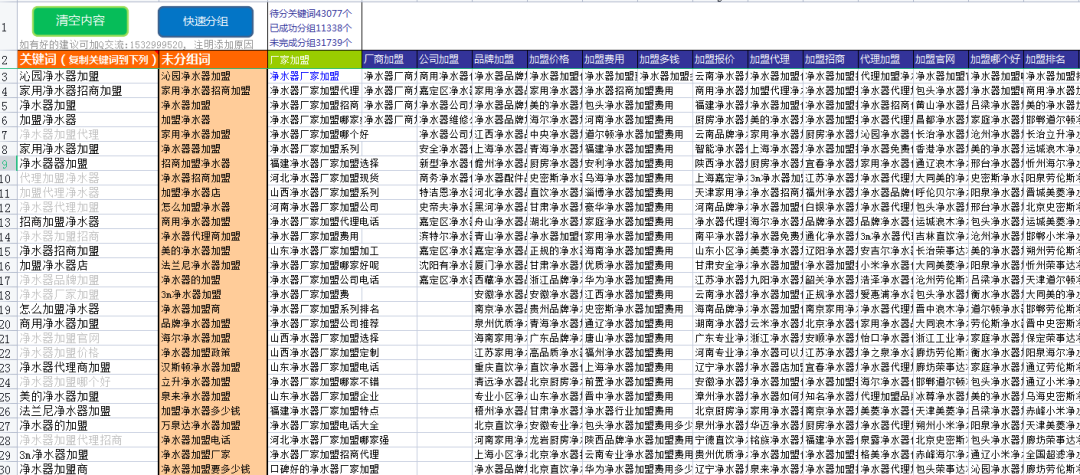Screen dimensions: 1080x475
Task: Select the 加盟费用 group header
Action: tap(610, 60)
